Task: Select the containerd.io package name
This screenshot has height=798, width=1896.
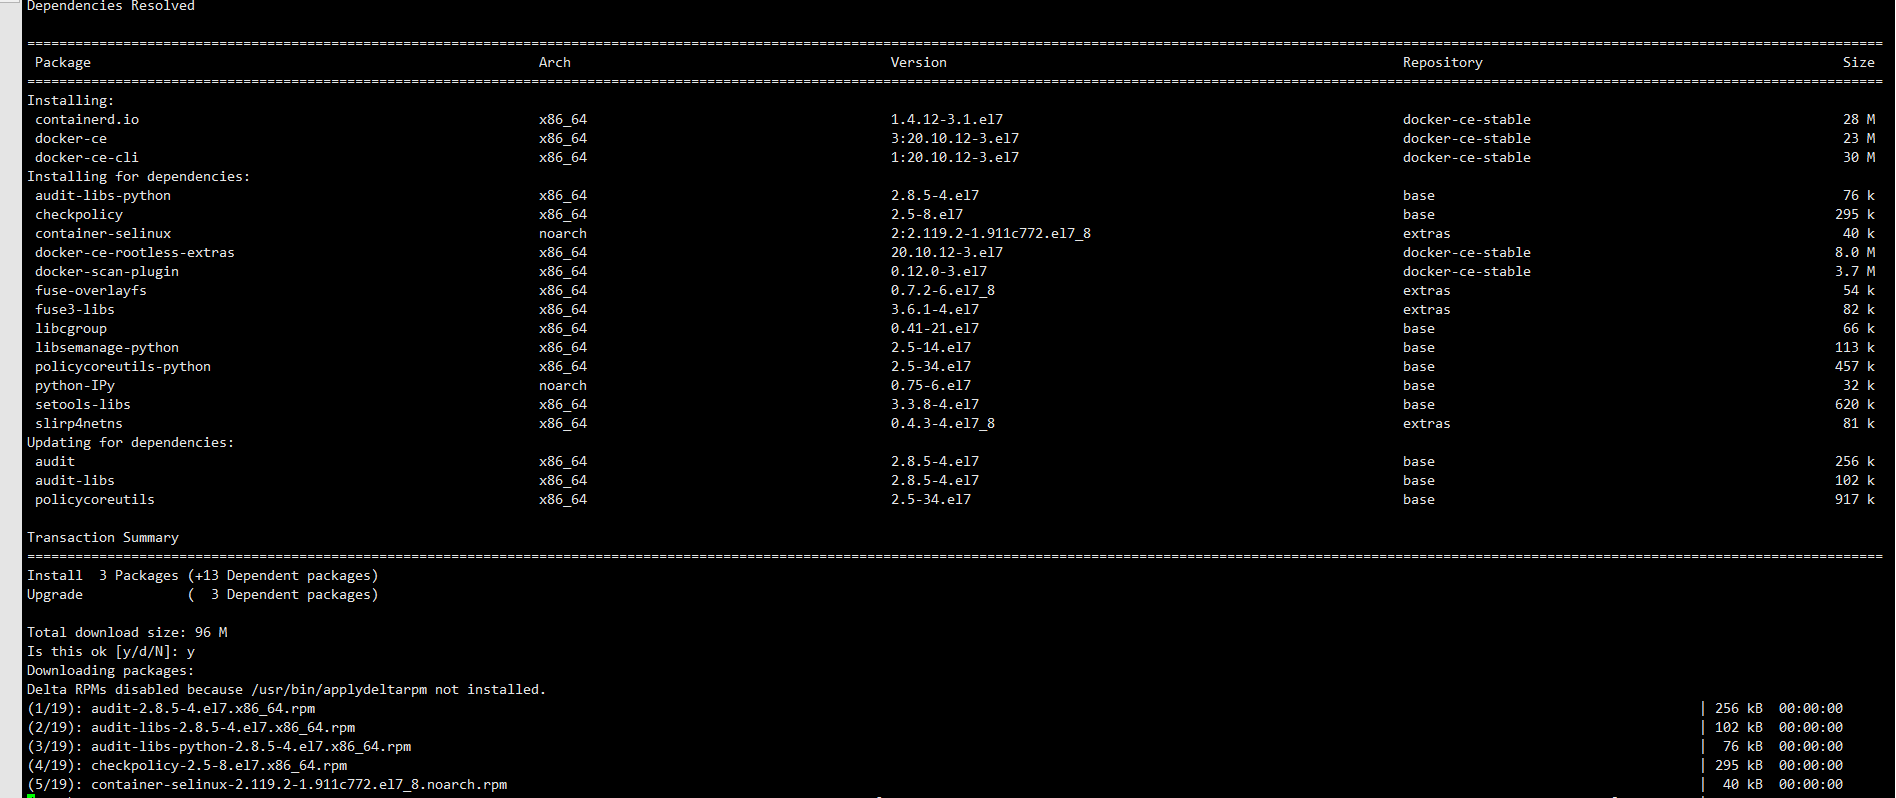Action: coord(87,119)
